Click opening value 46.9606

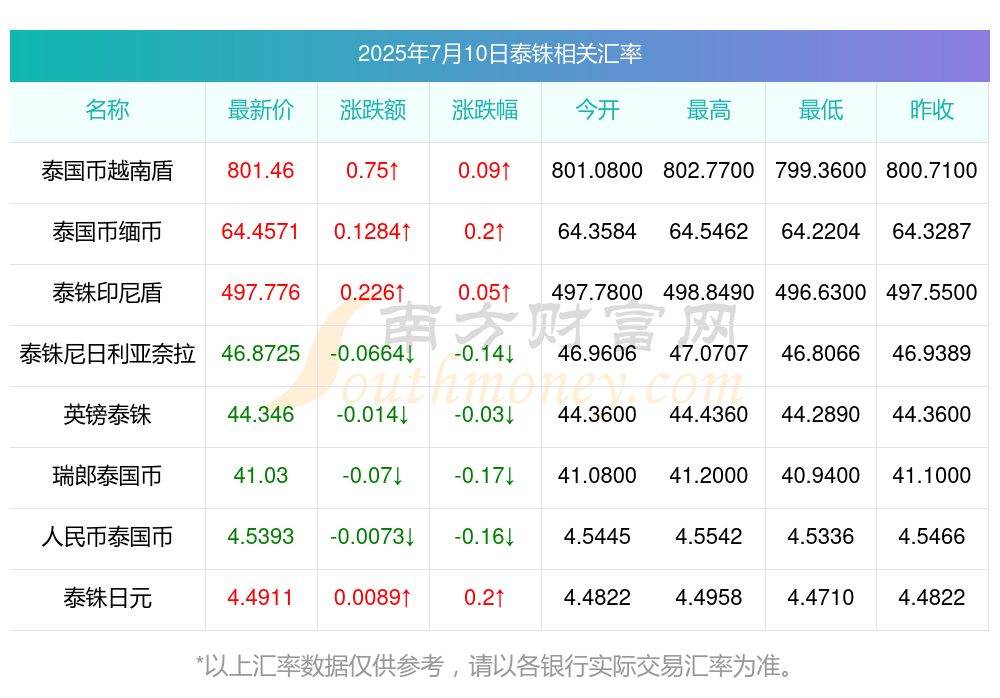[597, 353]
